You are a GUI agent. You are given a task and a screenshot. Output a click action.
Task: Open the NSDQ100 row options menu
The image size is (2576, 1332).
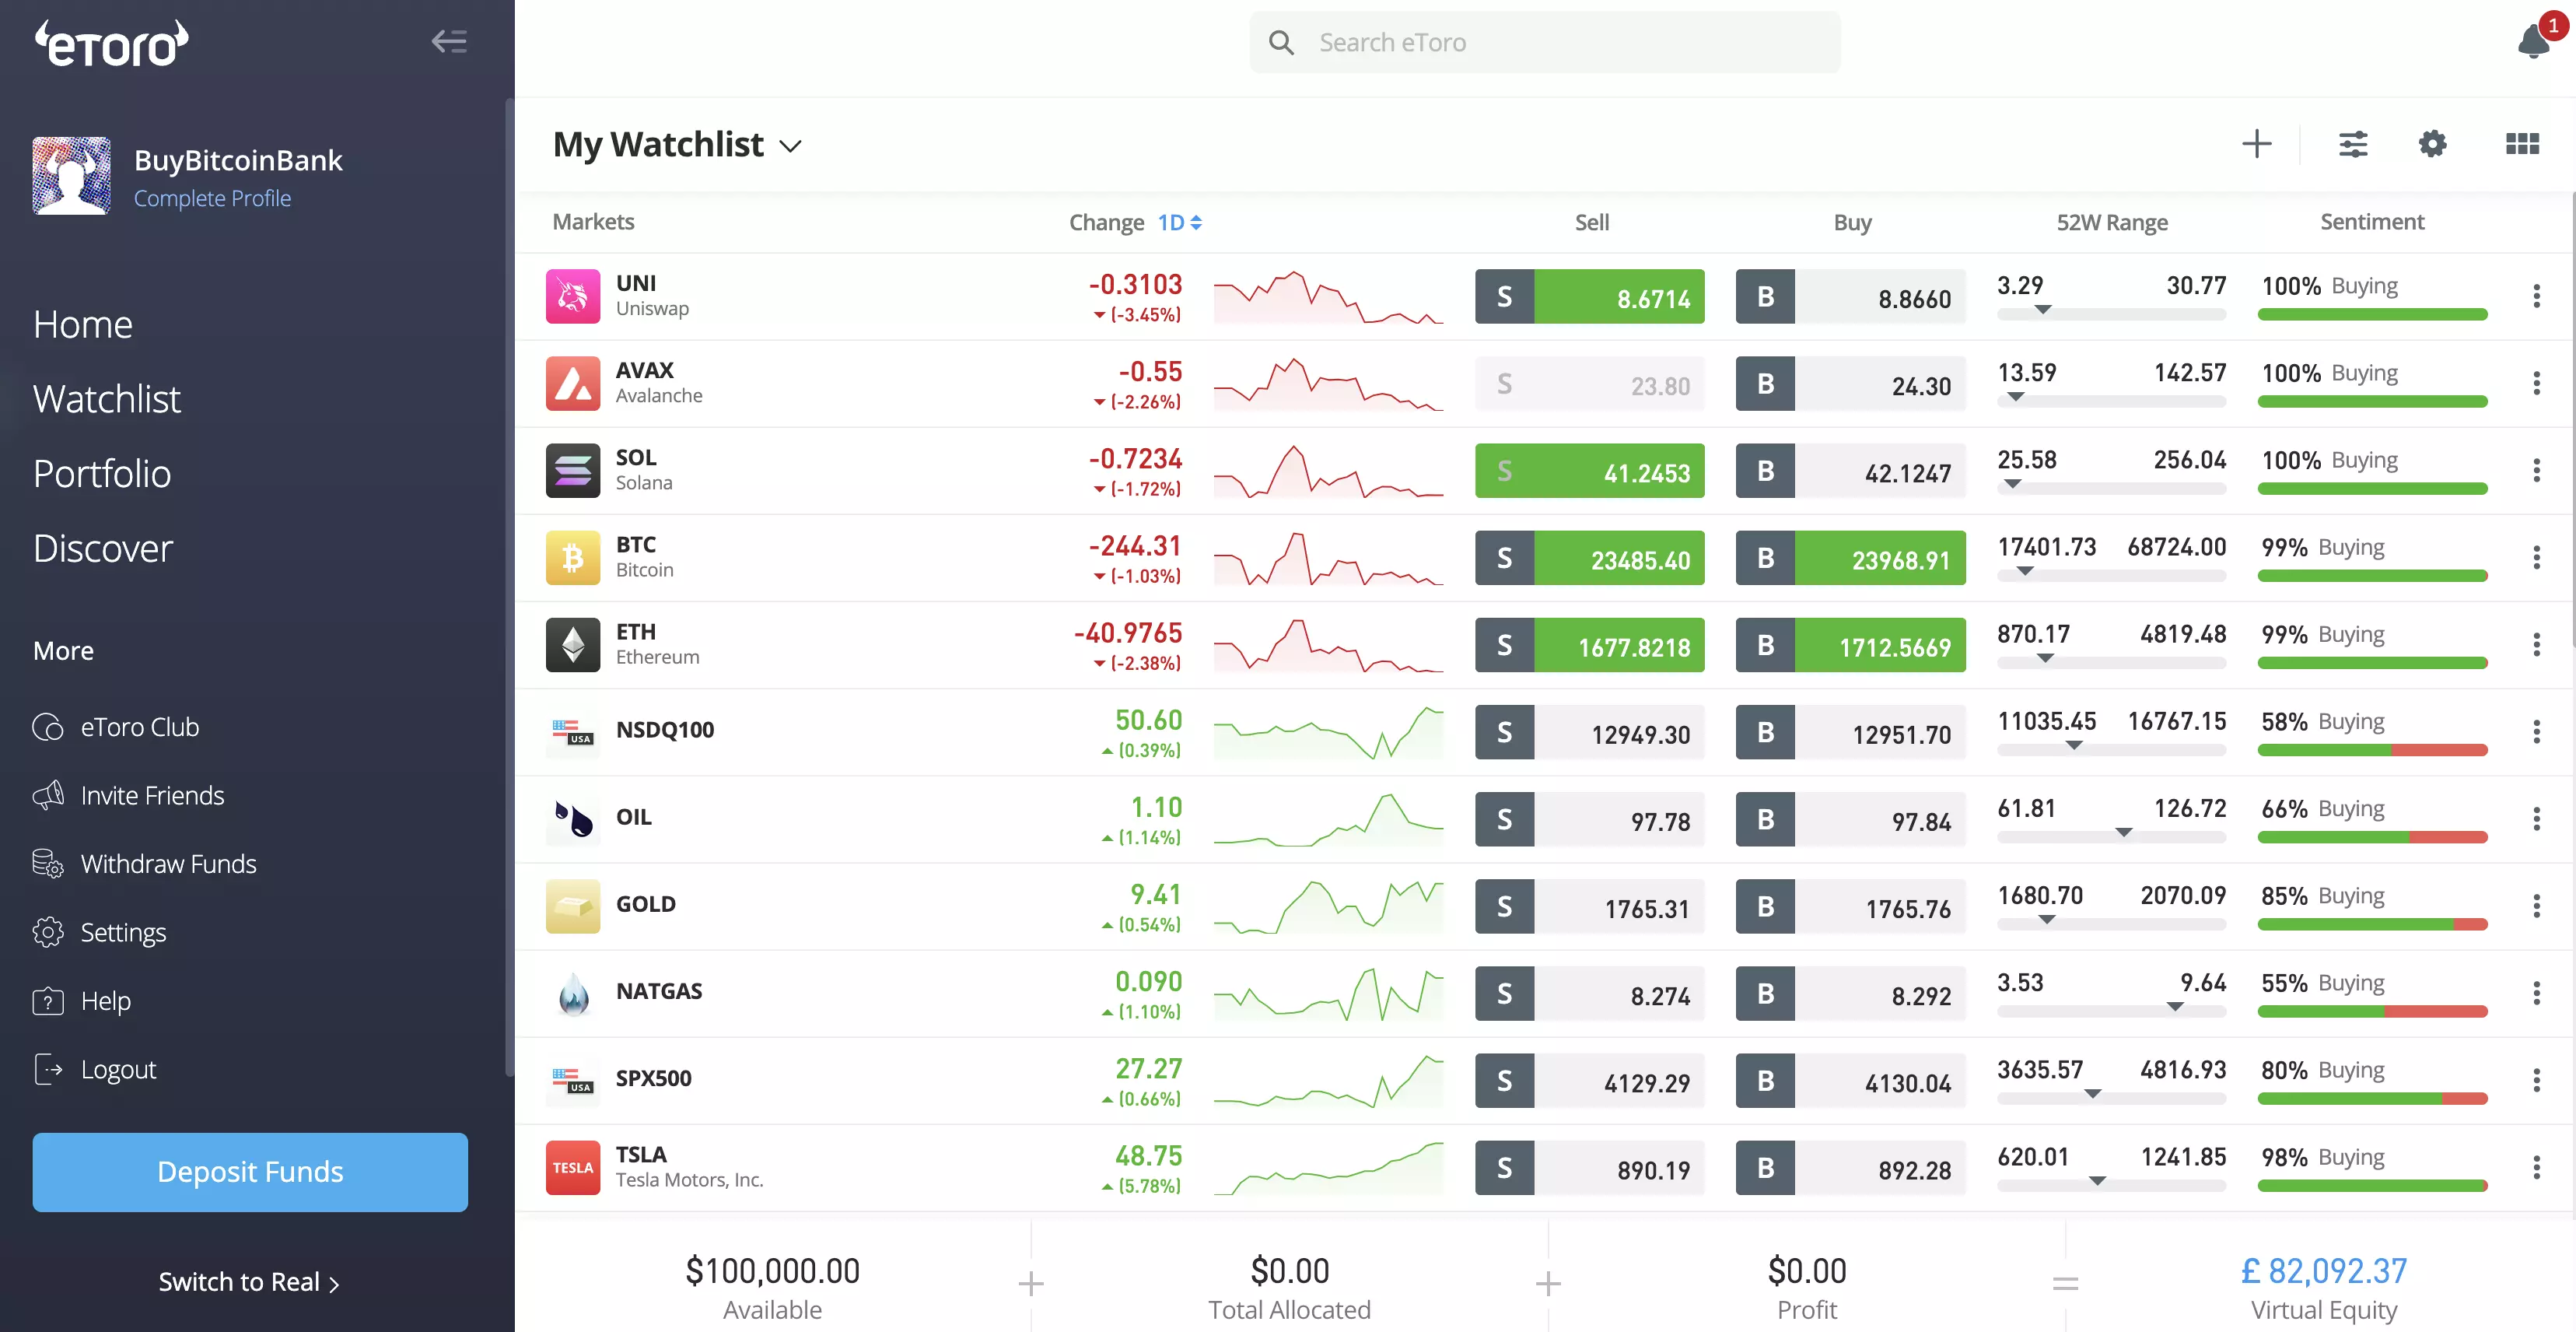click(x=2536, y=731)
